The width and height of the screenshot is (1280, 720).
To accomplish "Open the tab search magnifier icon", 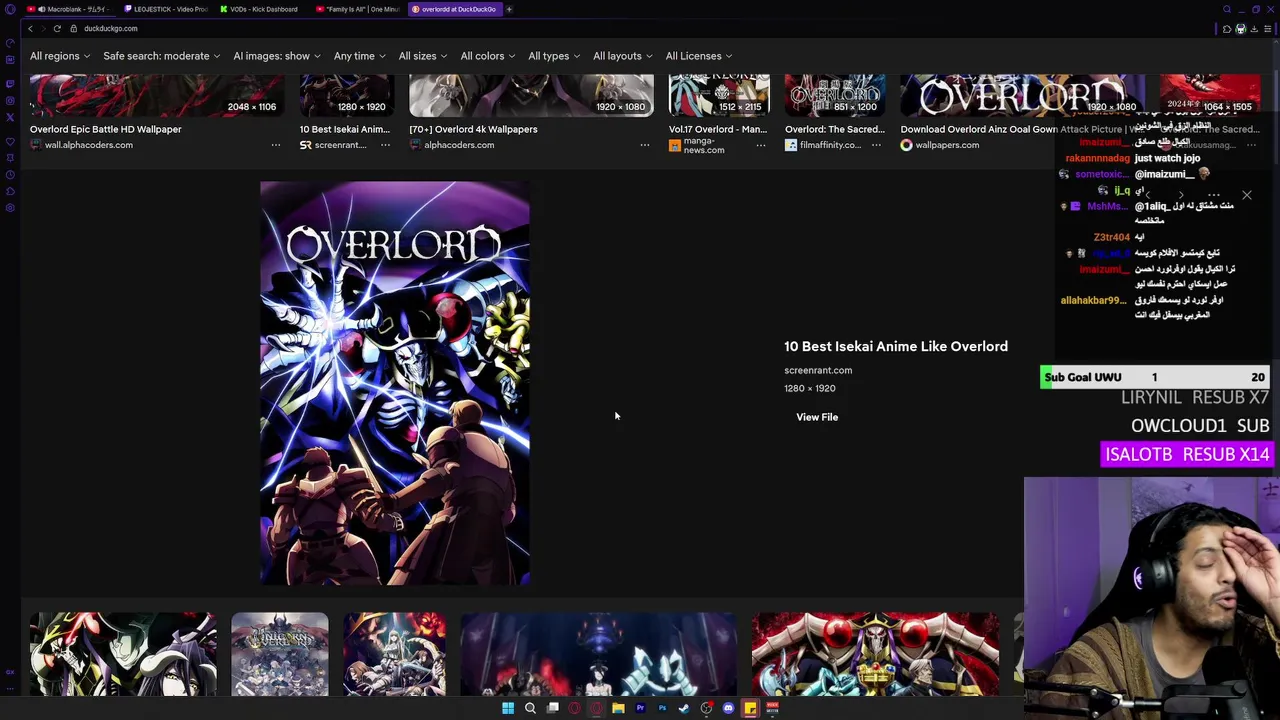I will coord(1227,9).
